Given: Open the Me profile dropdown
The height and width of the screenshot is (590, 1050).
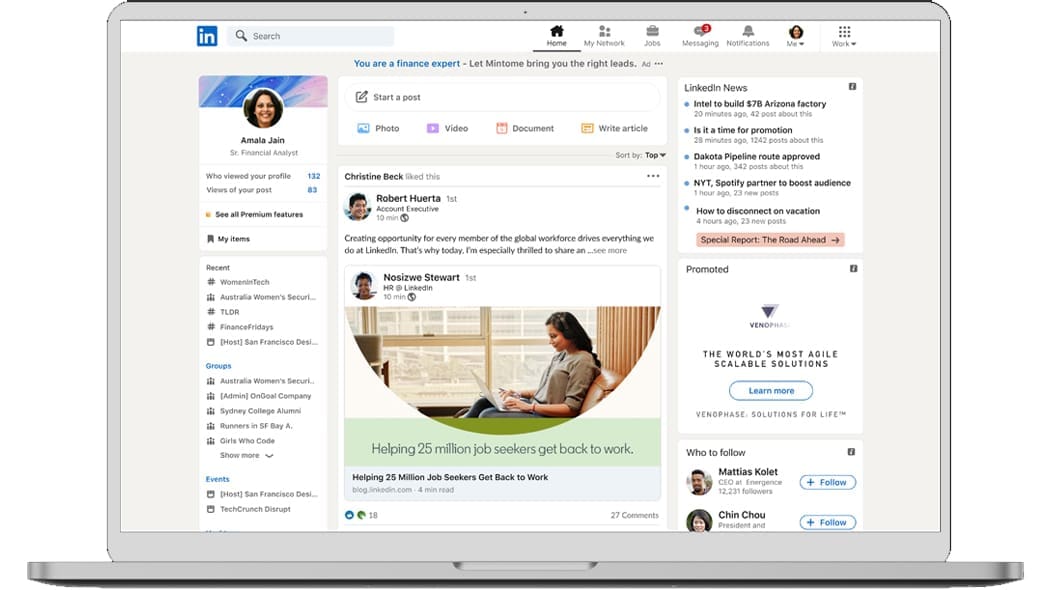Looking at the screenshot, I should click(x=796, y=36).
